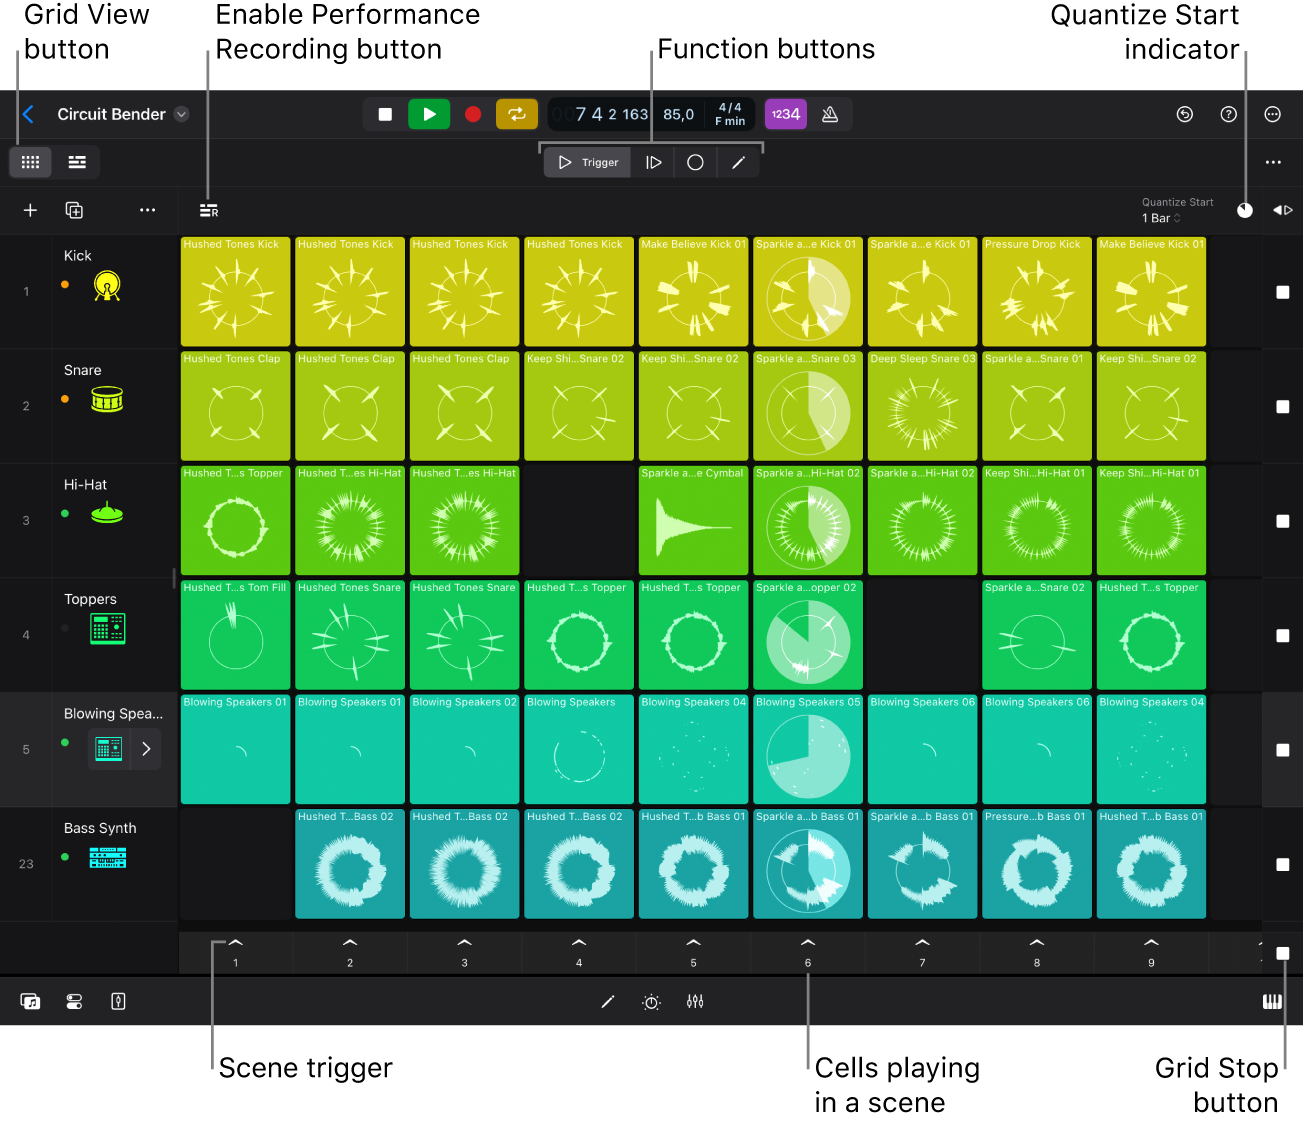1304x1126 pixels.
Task: Check the Kick row scene checkbox
Action: point(1283,293)
